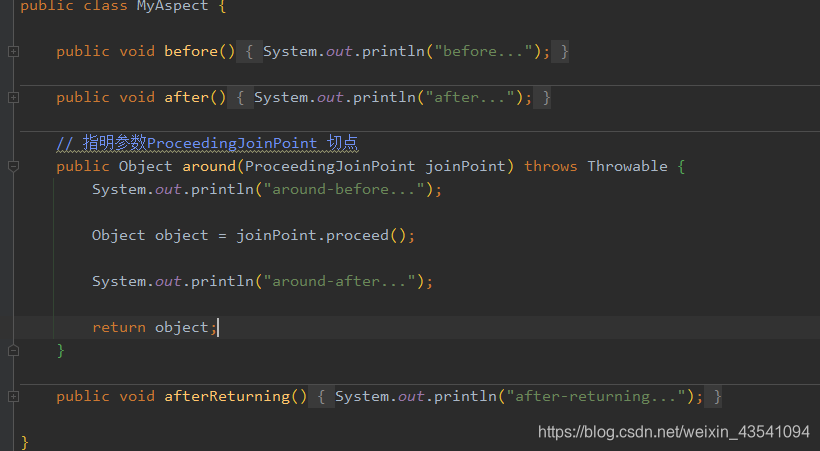The height and width of the screenshot is (451, 820).
Task: Click the Throwable exception type
Action: (627, 166)
